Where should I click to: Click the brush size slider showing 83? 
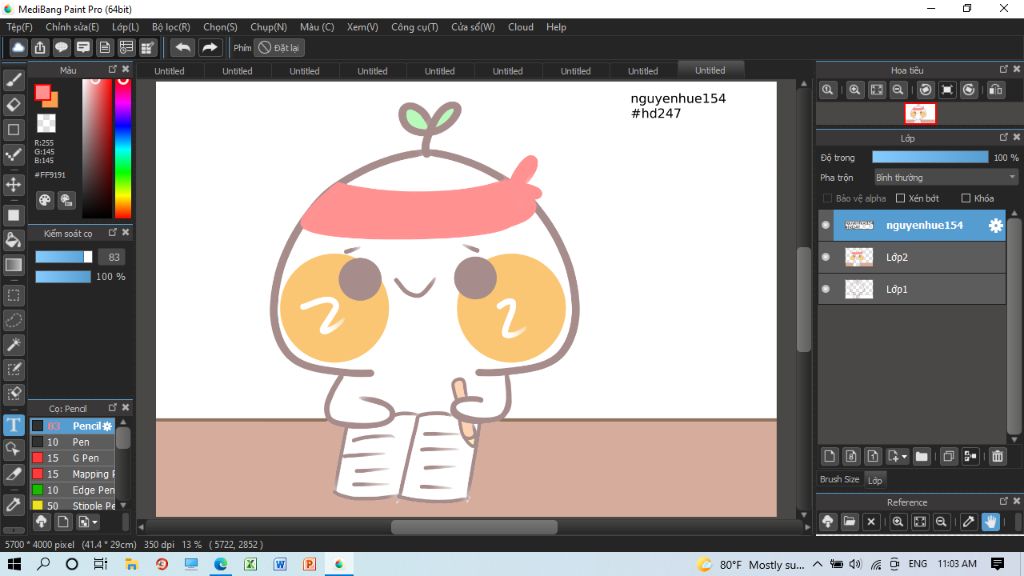tap(63, 257)
